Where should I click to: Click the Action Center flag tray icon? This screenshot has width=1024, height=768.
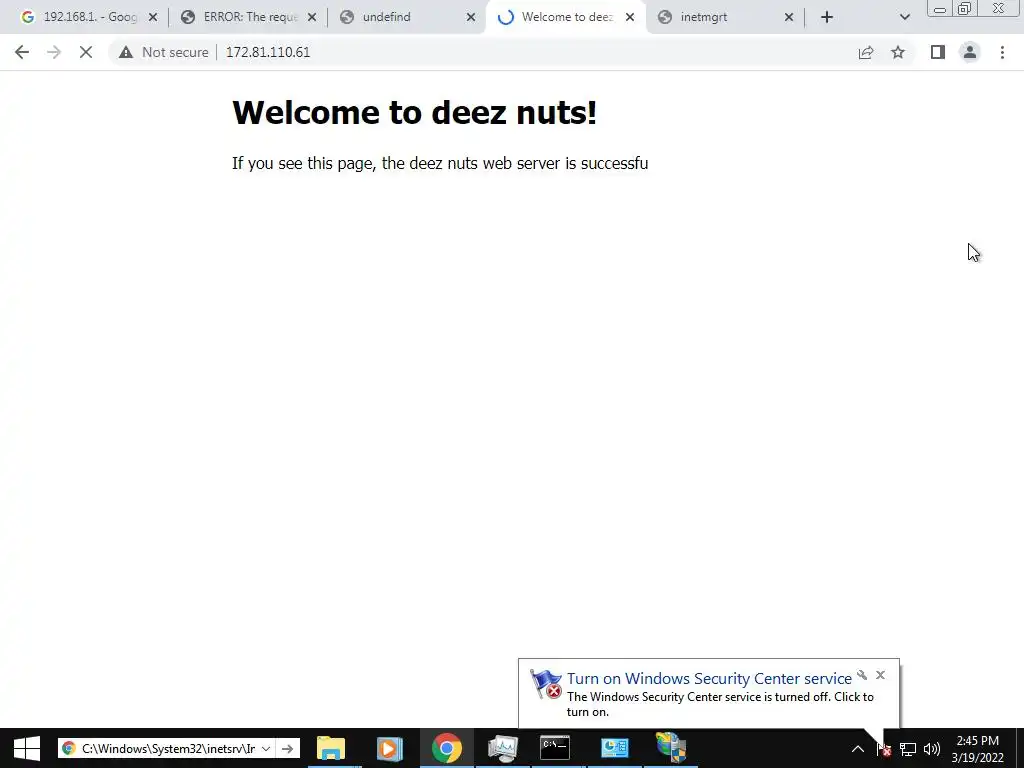click(884, 749)
